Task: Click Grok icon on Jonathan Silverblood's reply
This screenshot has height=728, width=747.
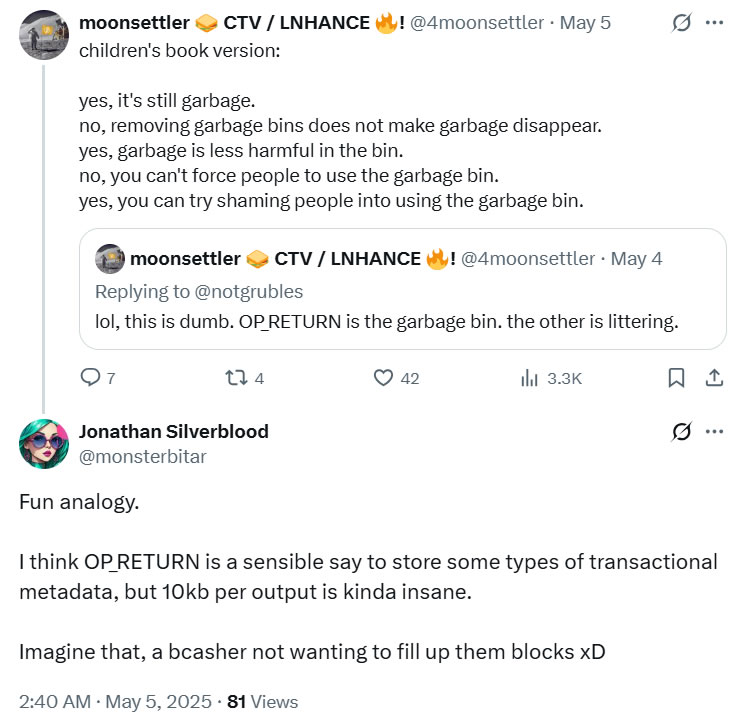Action: click(x=681, y=432)
